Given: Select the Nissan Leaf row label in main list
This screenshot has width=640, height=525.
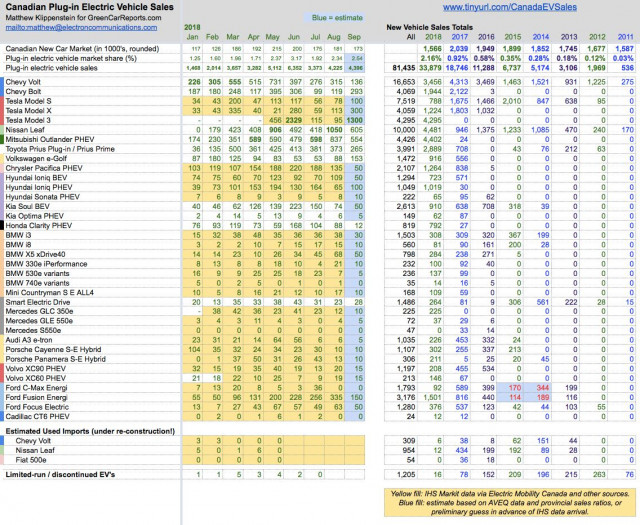Looking at the screenshot, I should pyautogui.click(x=24, y=130).
